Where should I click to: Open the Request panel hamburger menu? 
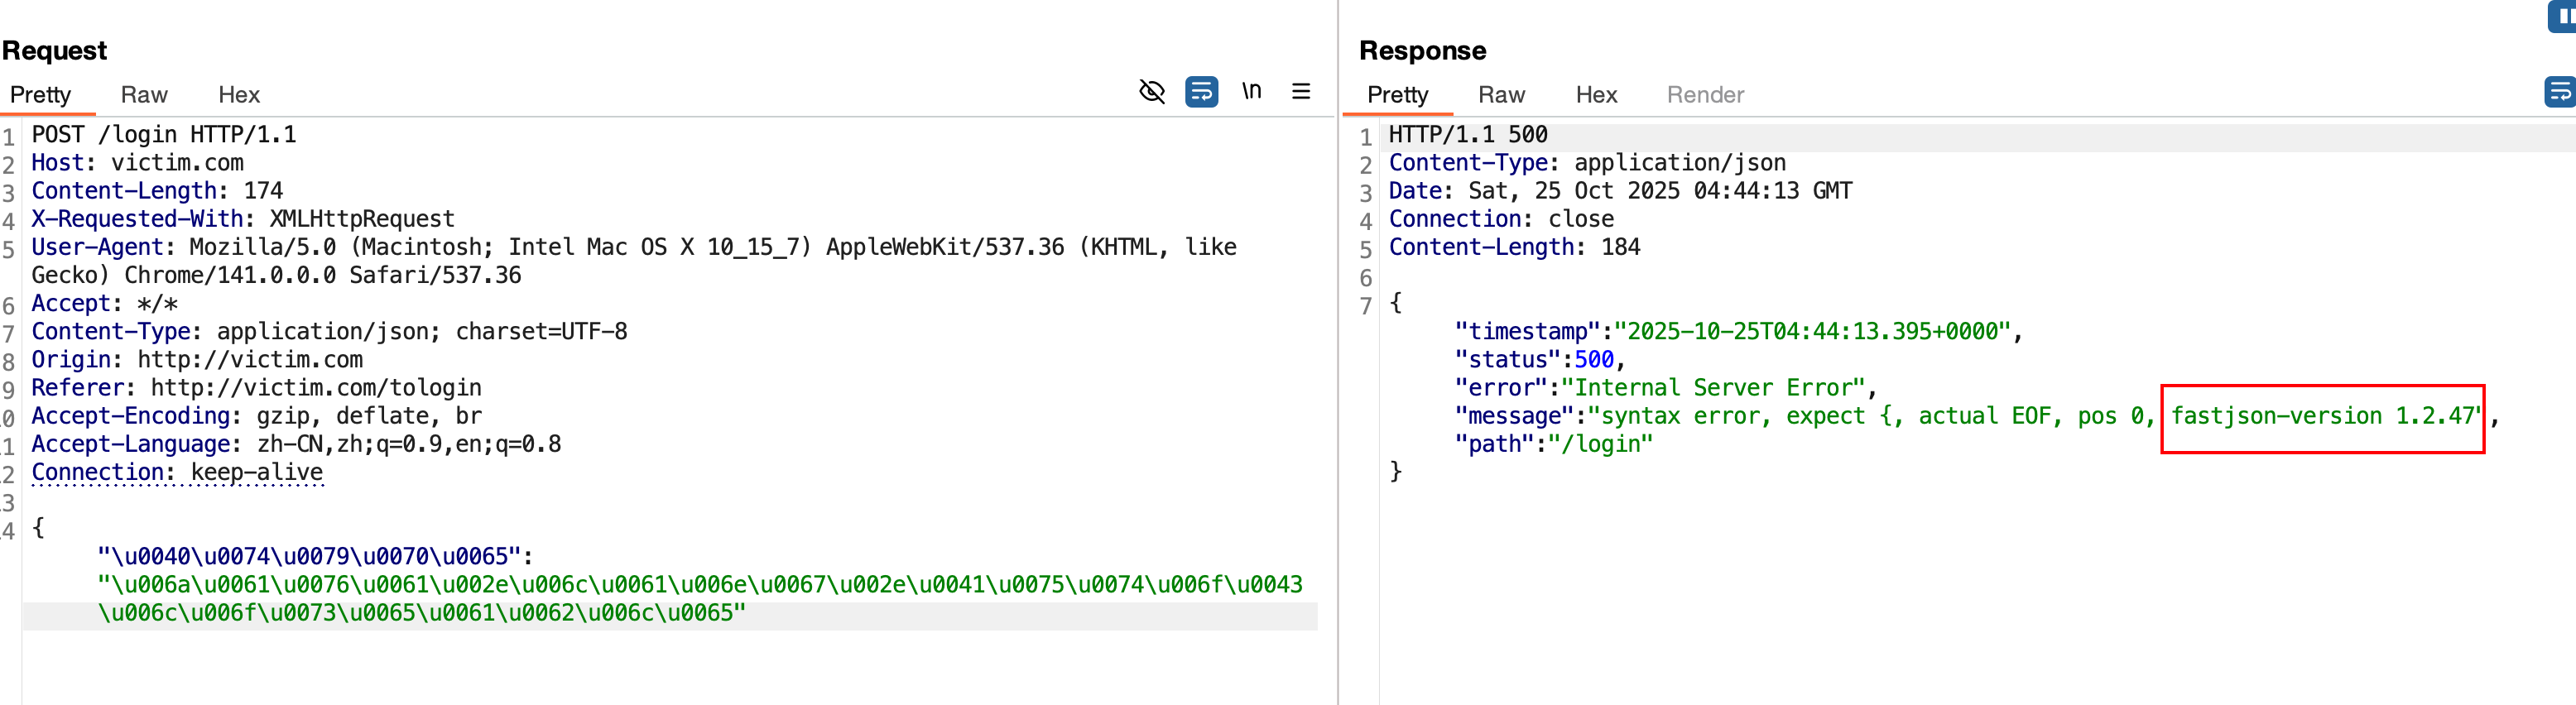1300,92
